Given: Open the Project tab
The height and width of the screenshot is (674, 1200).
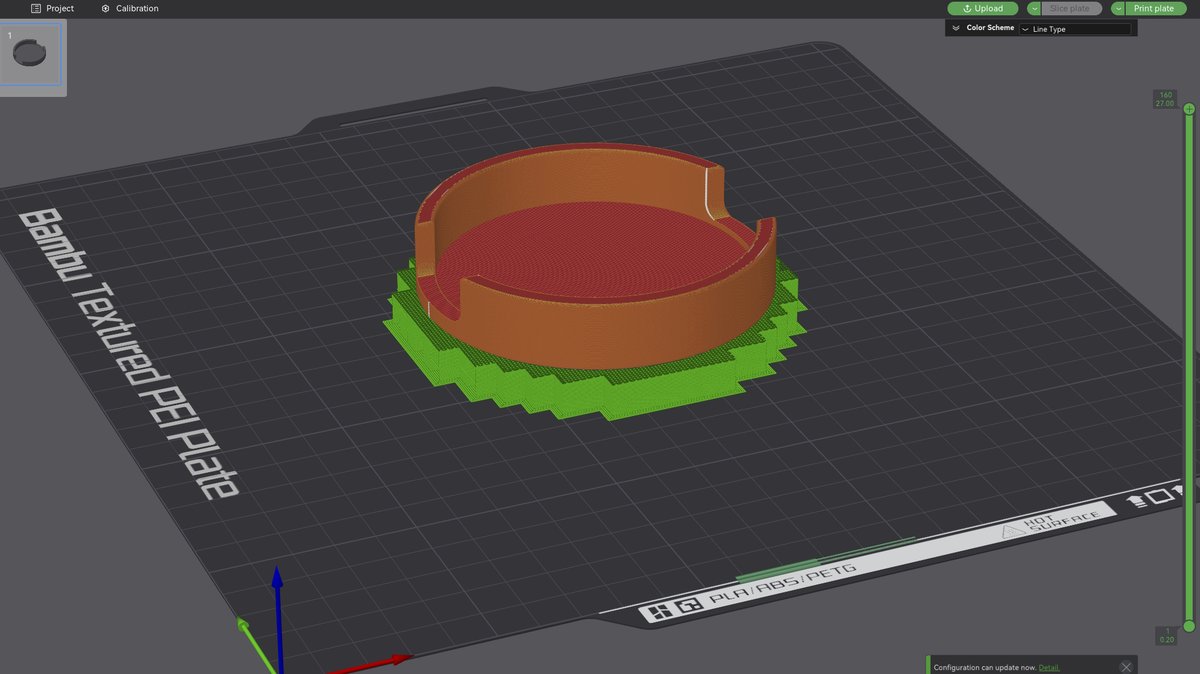Looking at the screenshot, I should point(52,8).
